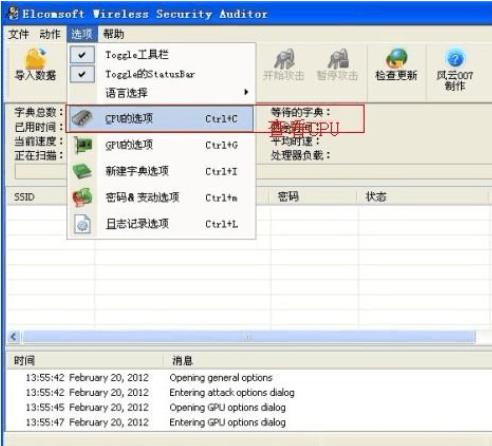The height and width of the screenshot is (446, 492).
Task: Click the GPU card icon in menu
Action: coord(82,145)
